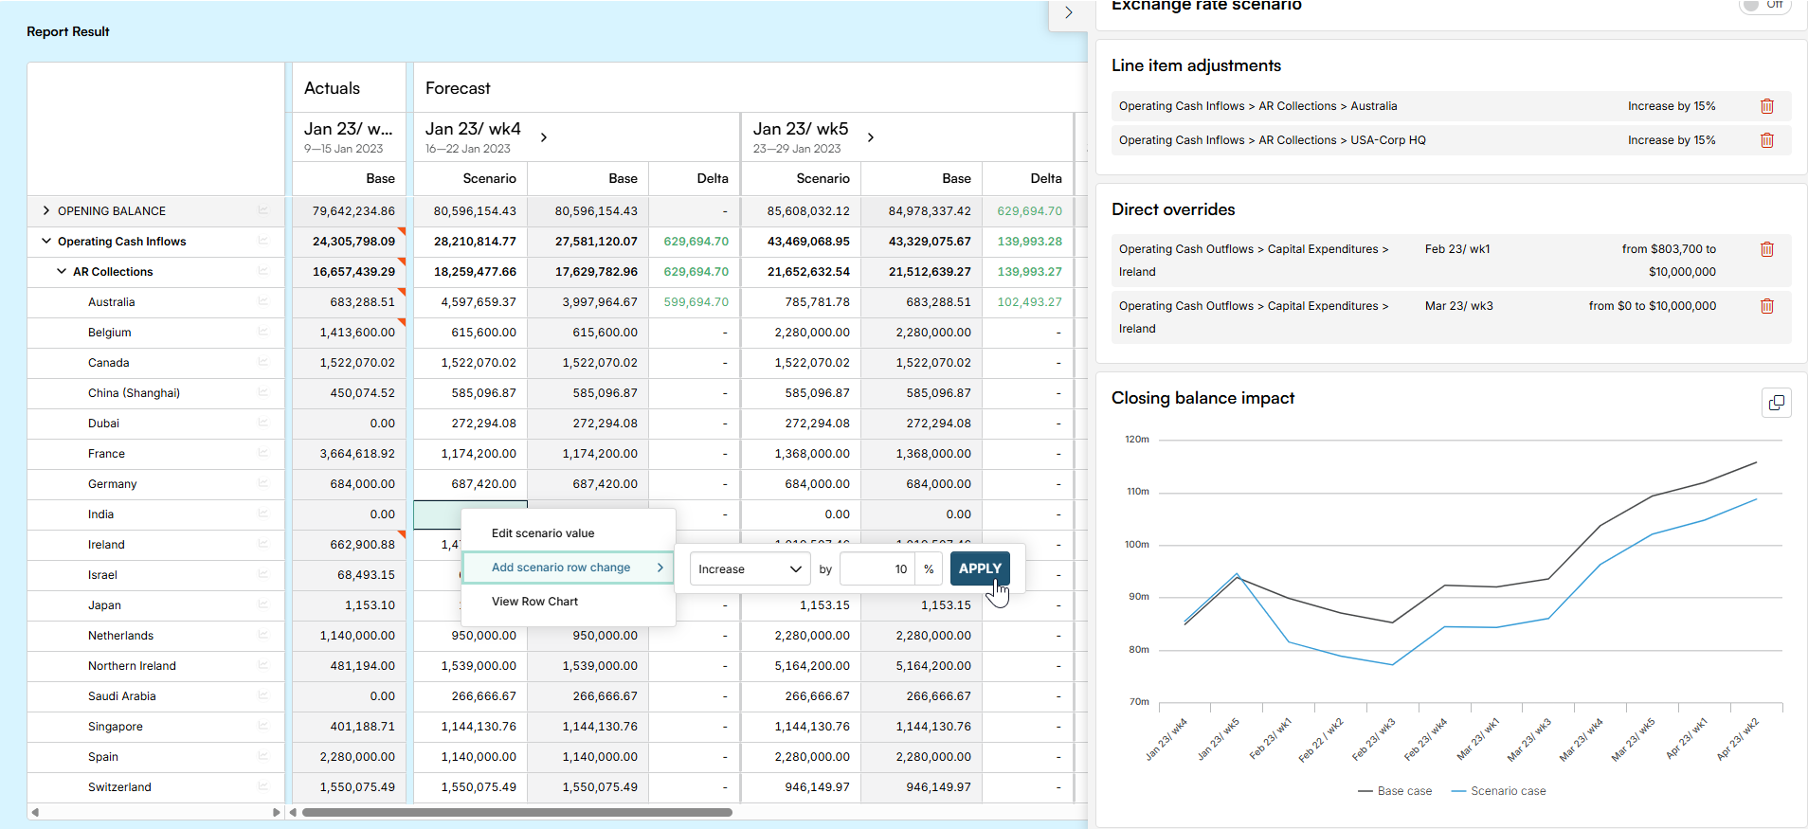Click the Scenario case legend entry
Image resolution: width=1808 pixels, height=830 pixels.
point(1498,791)
